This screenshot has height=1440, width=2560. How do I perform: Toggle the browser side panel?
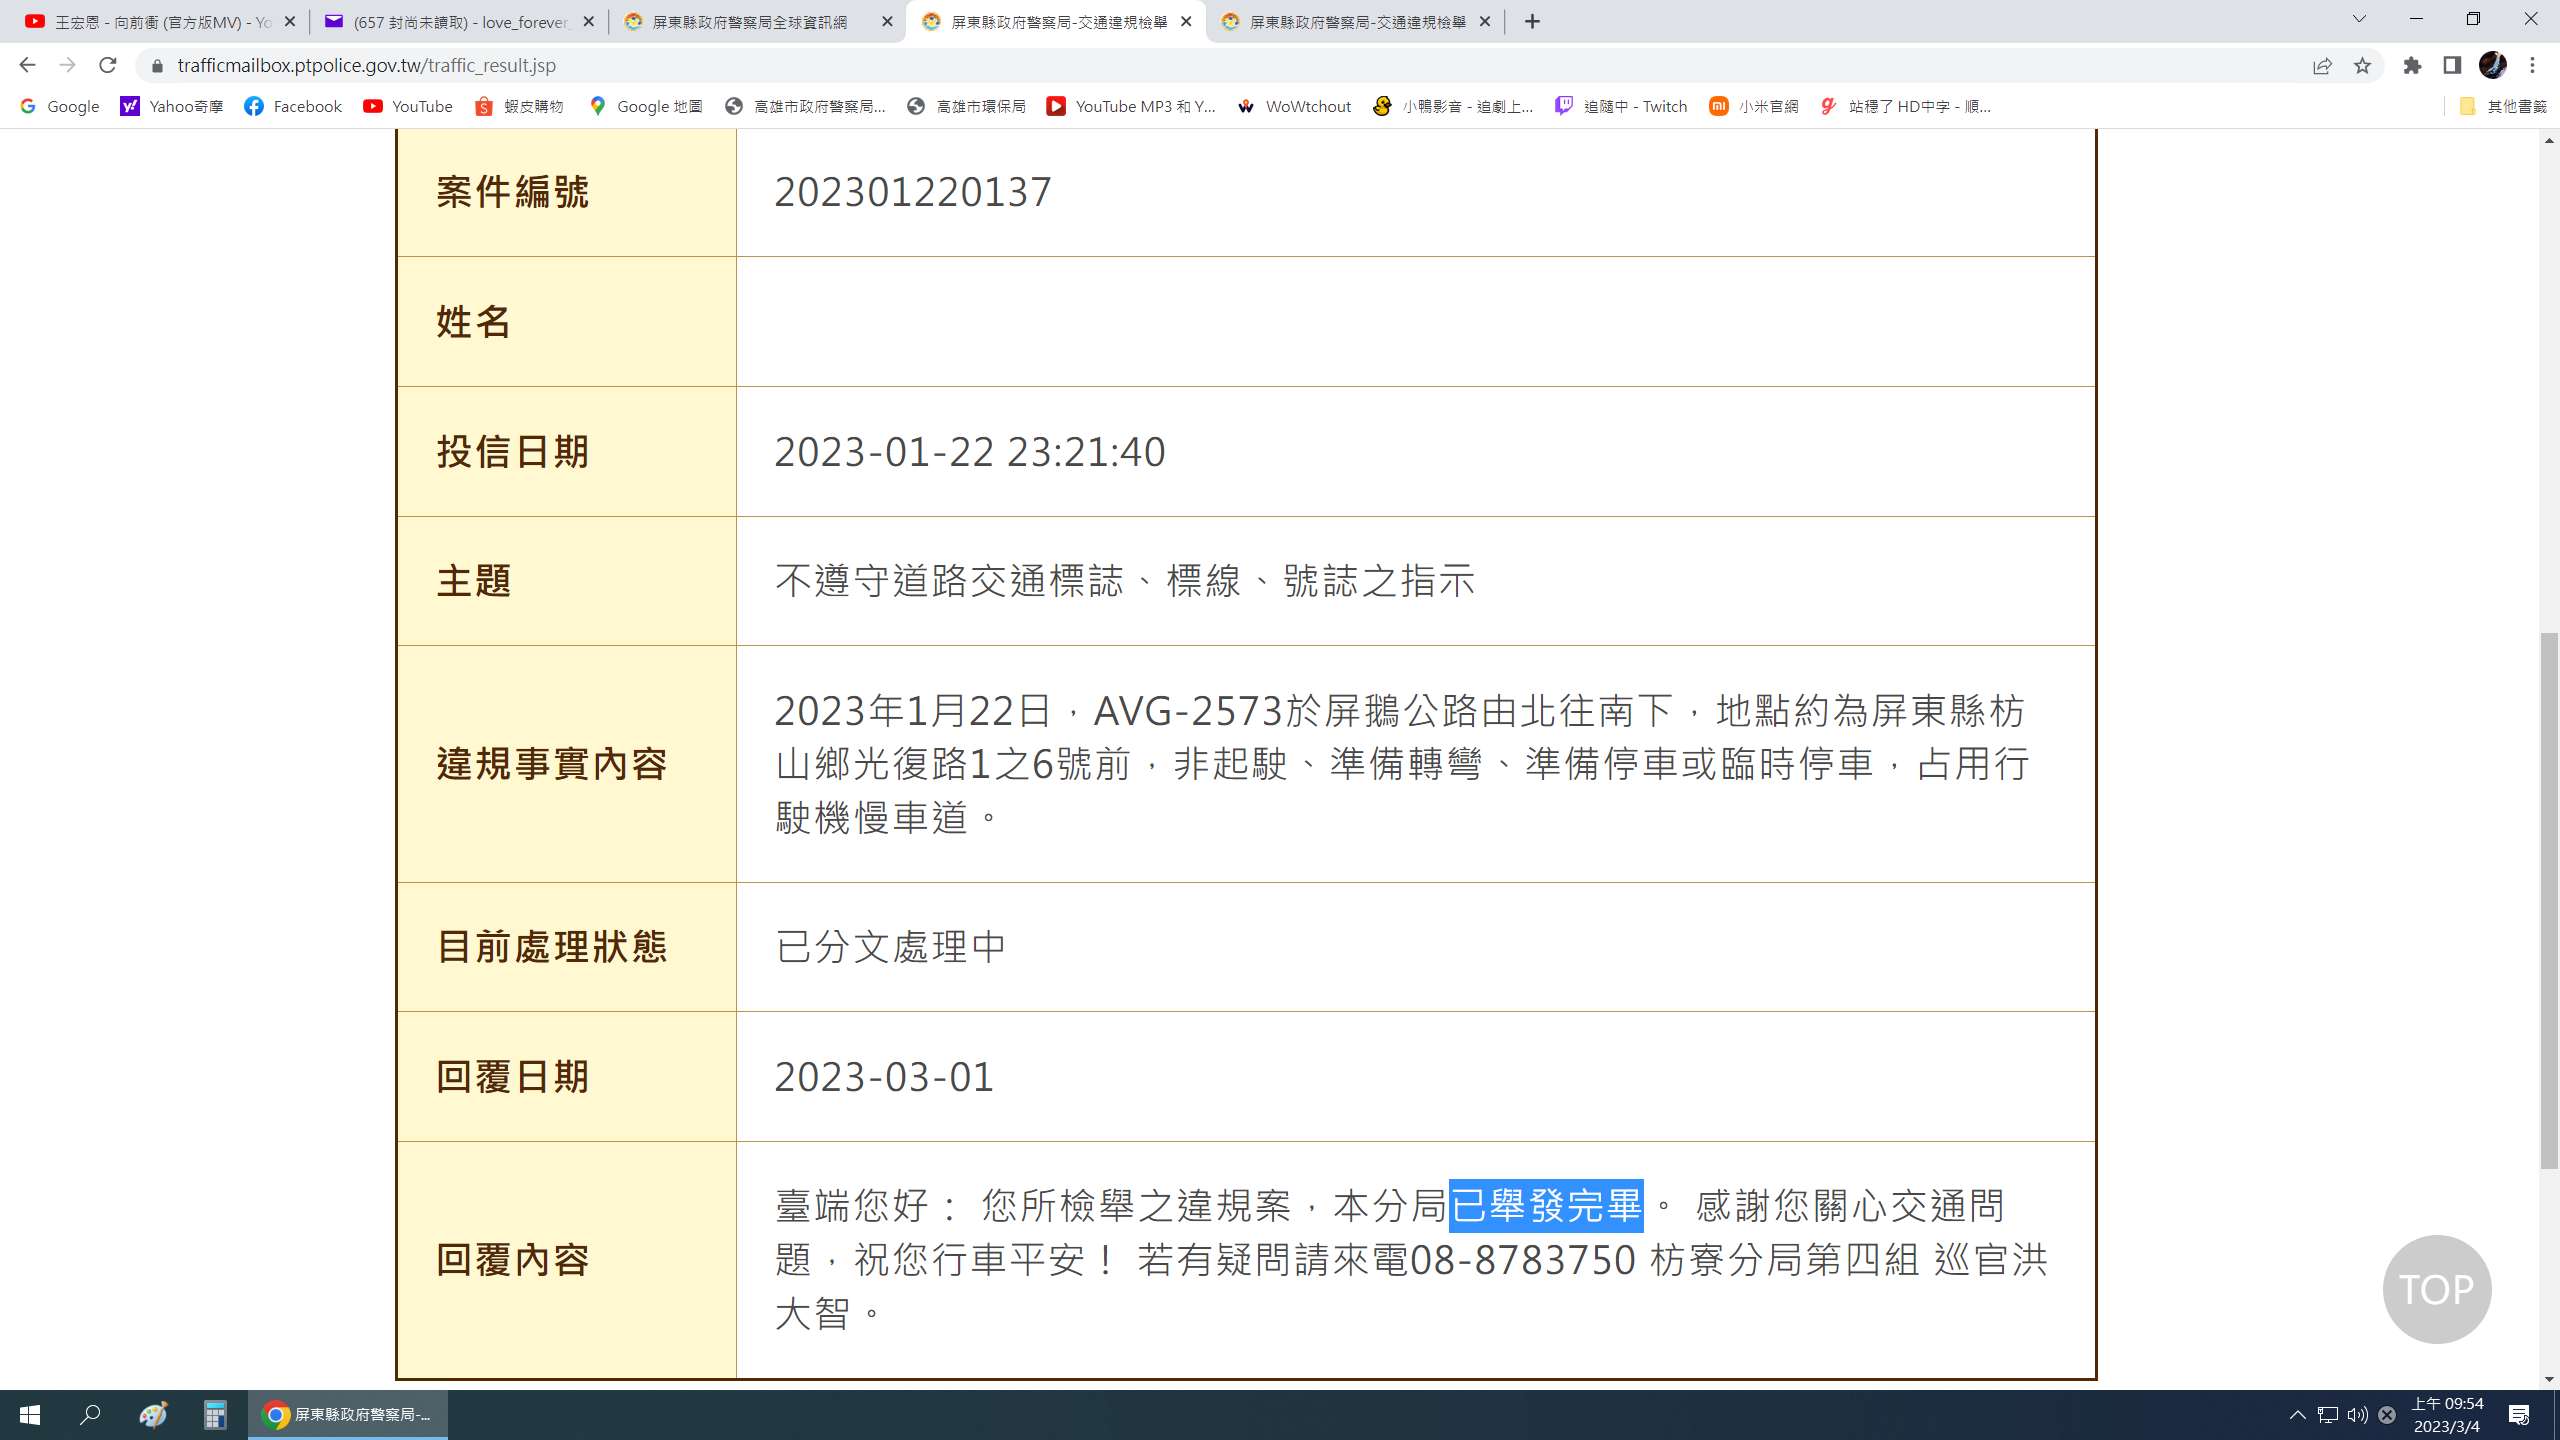2452,65
